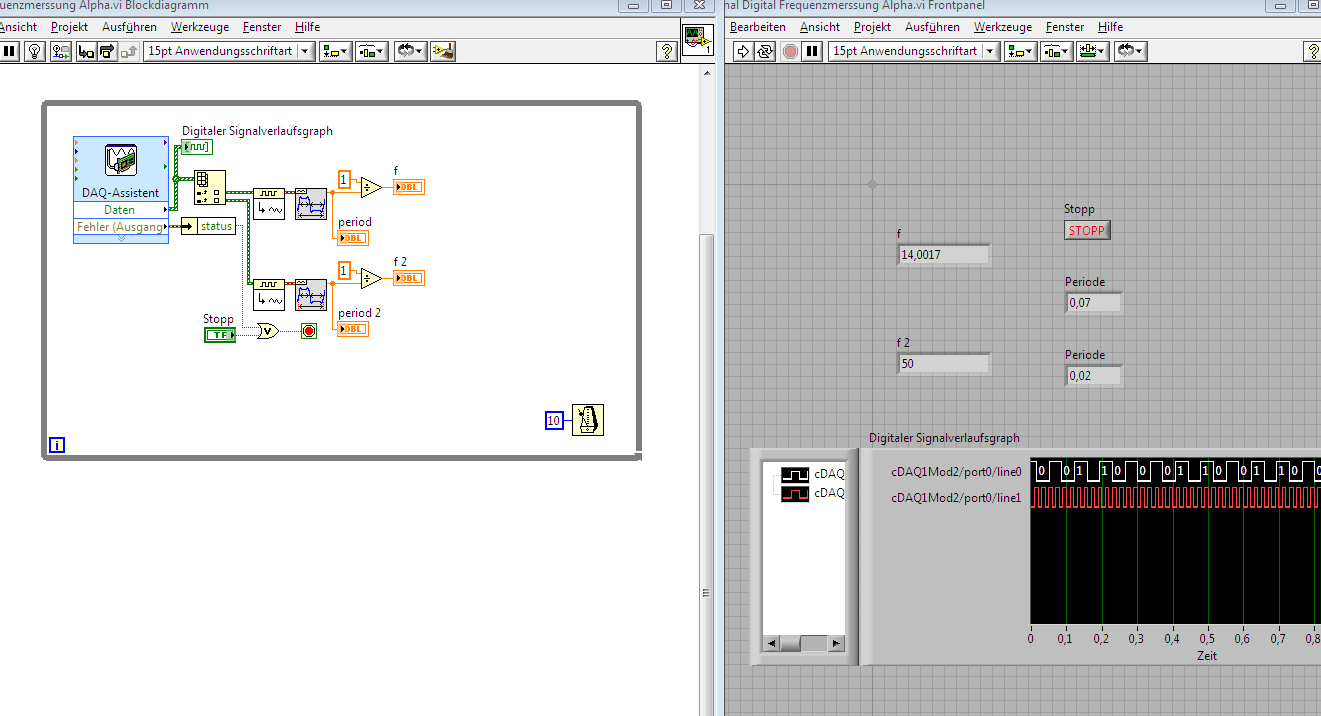Open Ausführen menu in Blockdiagramm window
Image resolution: width=1321 pixels, height=716 pixels.
click(x=129, y=27)
